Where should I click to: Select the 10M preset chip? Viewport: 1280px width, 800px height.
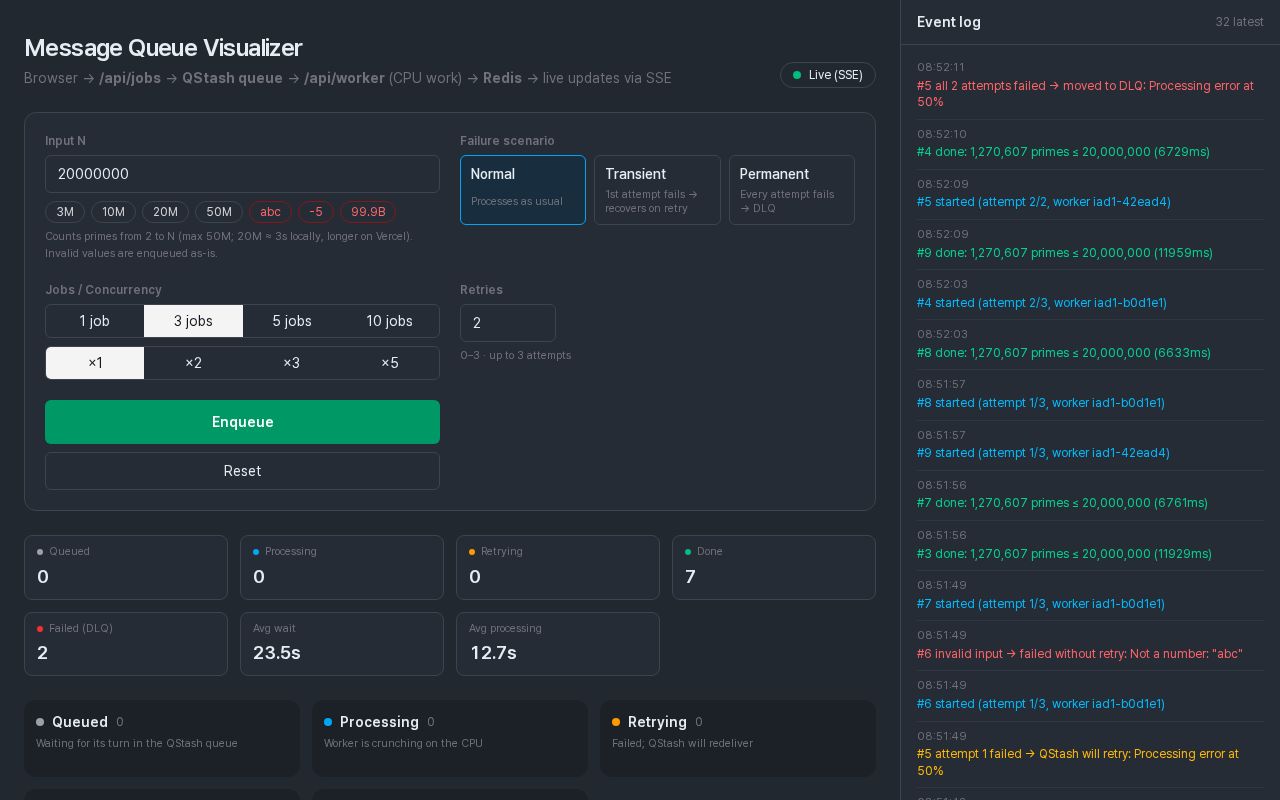[x=113, y=212]
